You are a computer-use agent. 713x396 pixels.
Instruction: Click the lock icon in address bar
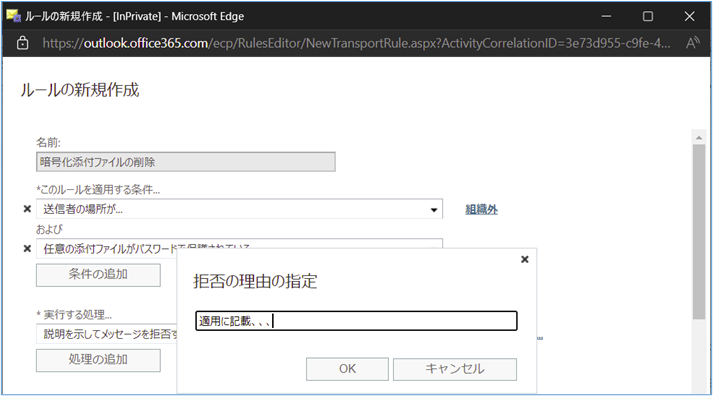click(22, 43)
